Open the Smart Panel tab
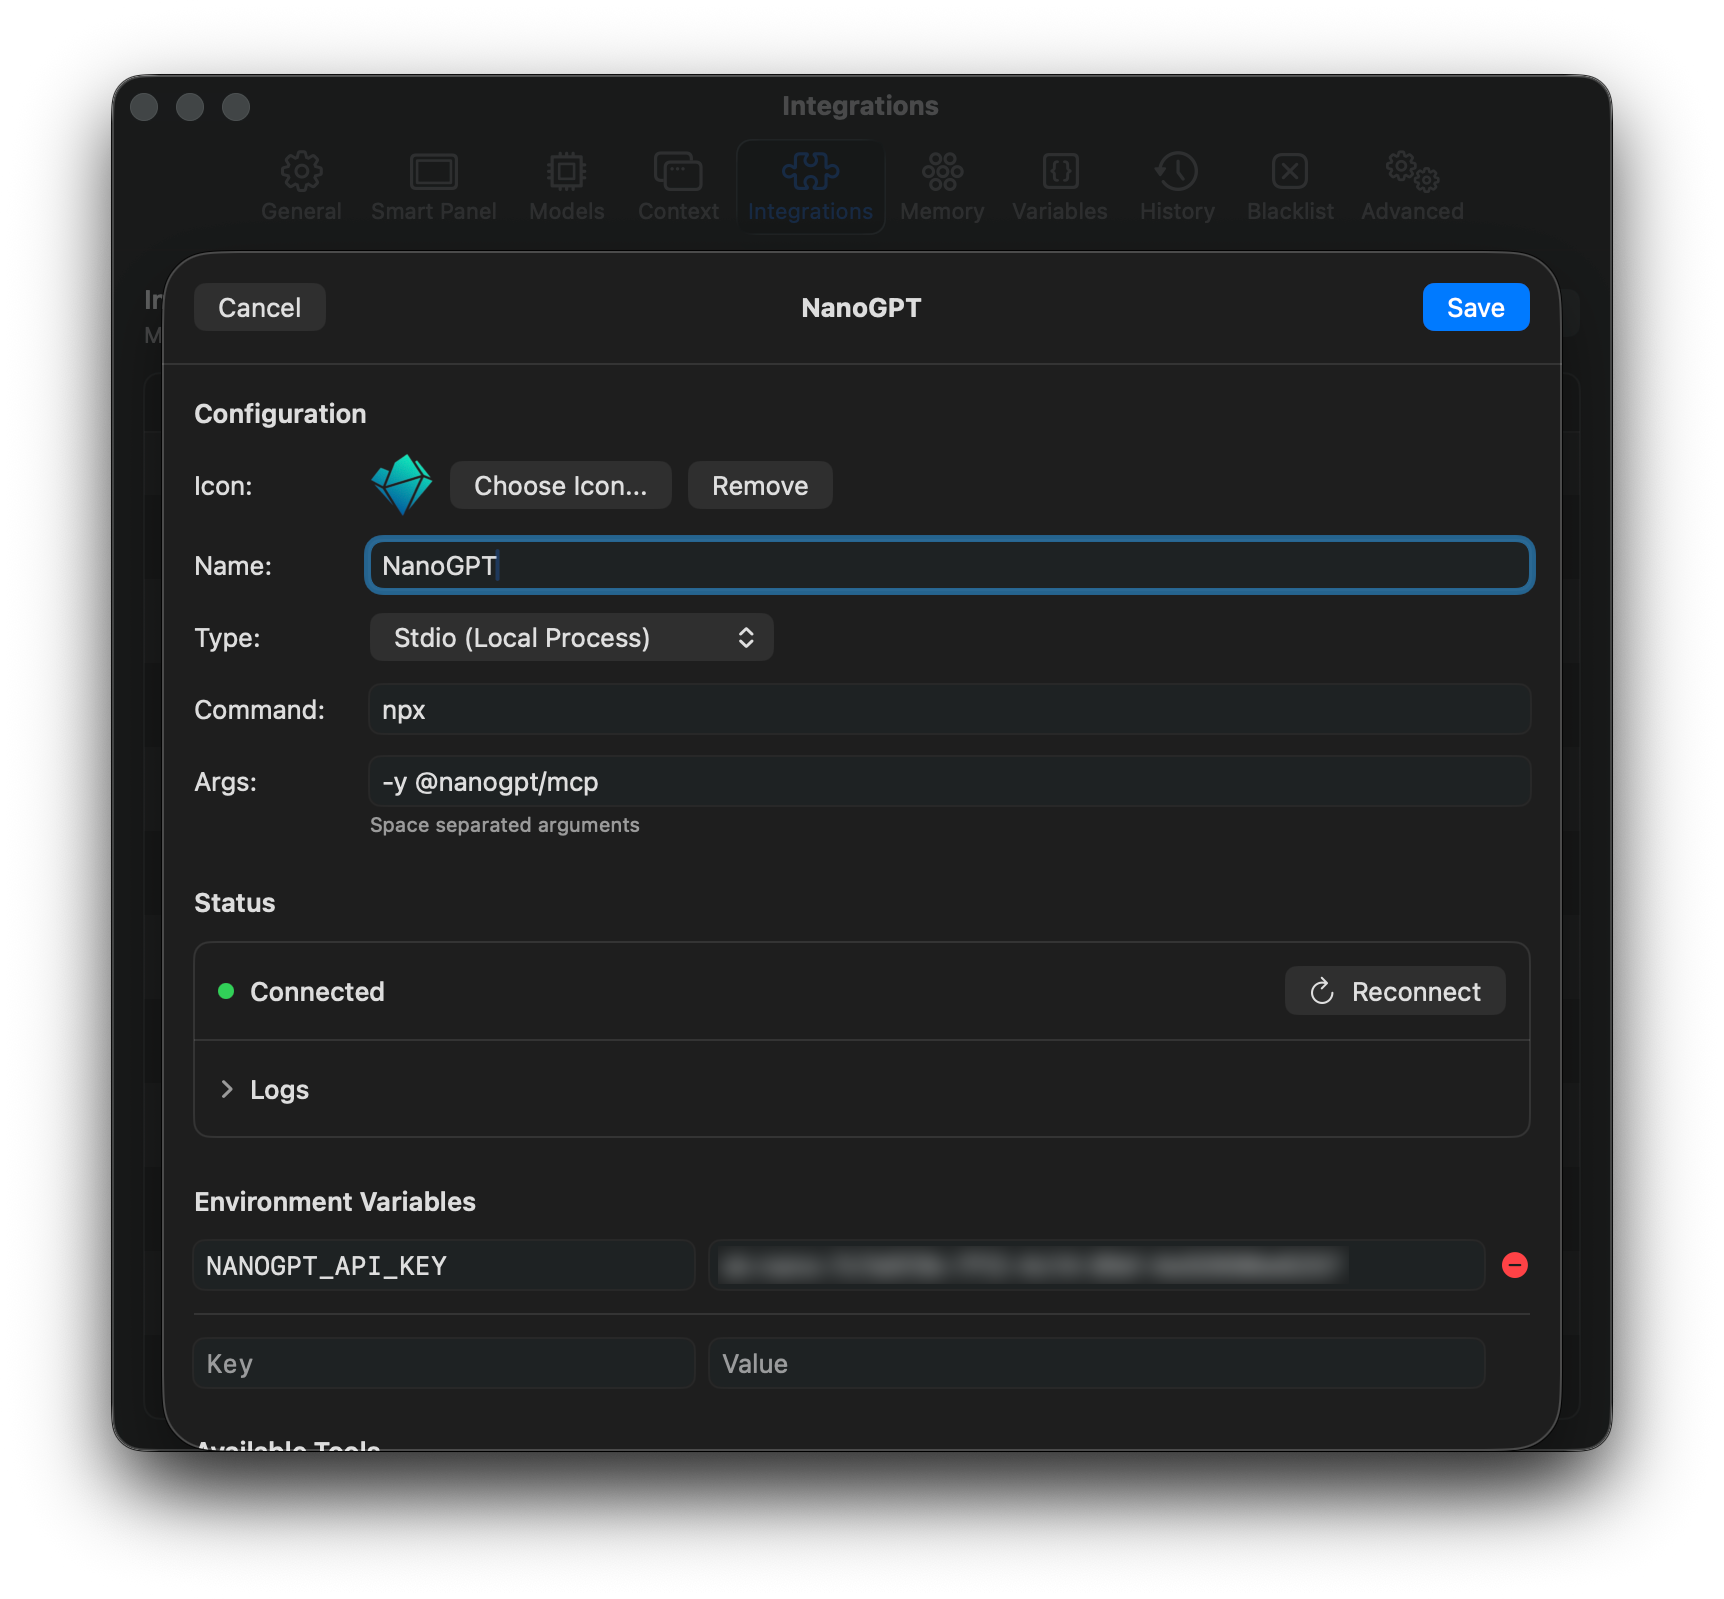The image size is (1724, 1599). (433, 187)
